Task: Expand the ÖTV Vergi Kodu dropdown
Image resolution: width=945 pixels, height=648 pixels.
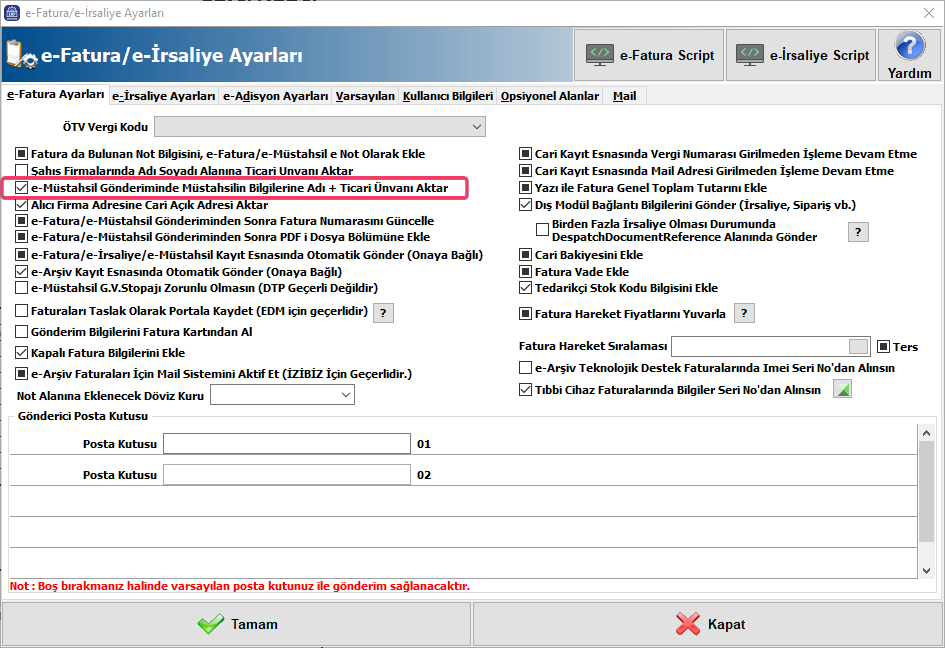Action: [476, 127]
